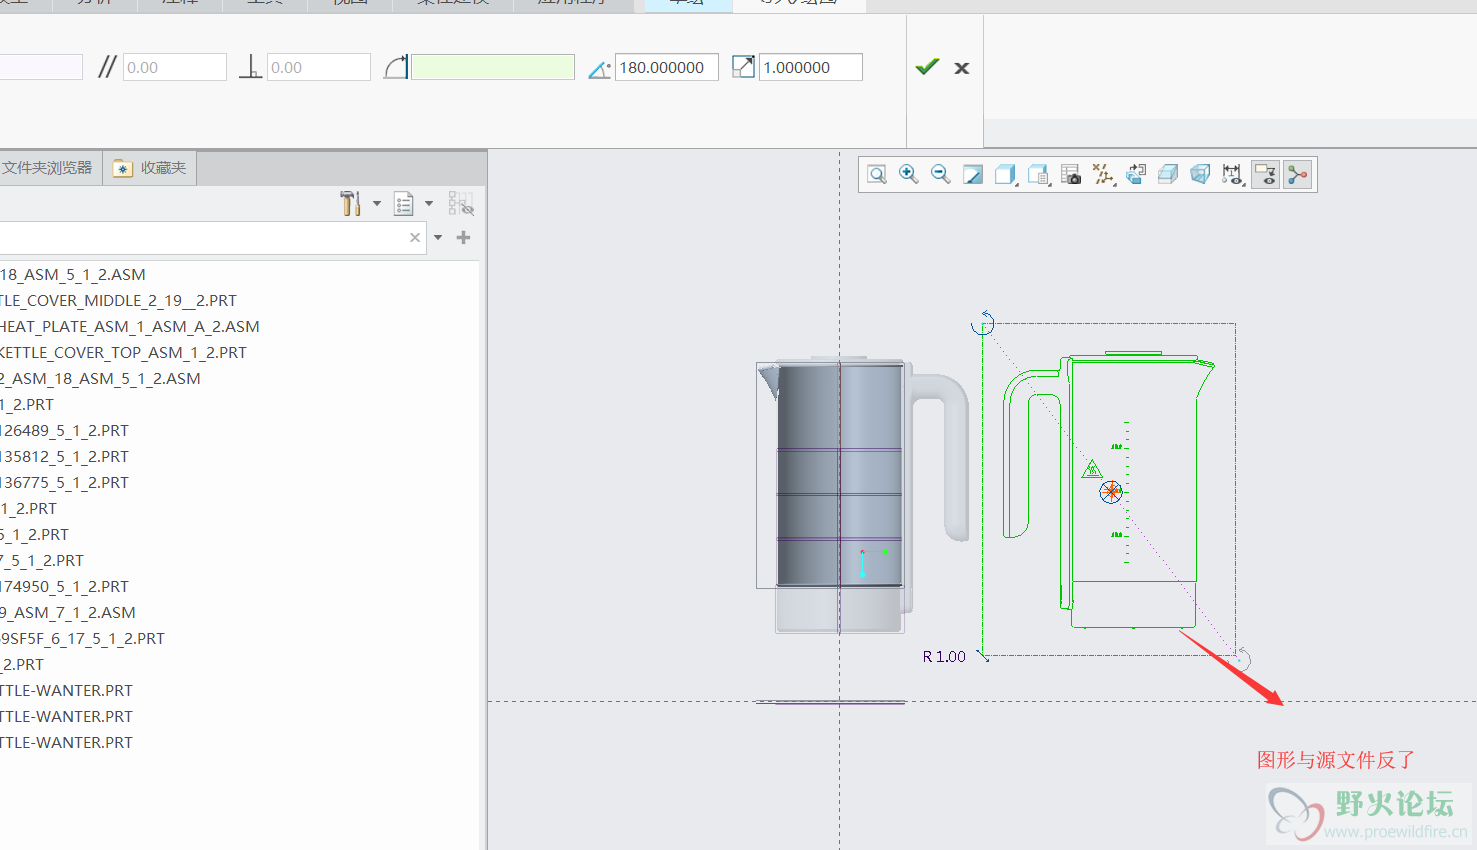Select 9SF5F_6_17_5_1_2.PRT in tree

click(x=82, y=638)
